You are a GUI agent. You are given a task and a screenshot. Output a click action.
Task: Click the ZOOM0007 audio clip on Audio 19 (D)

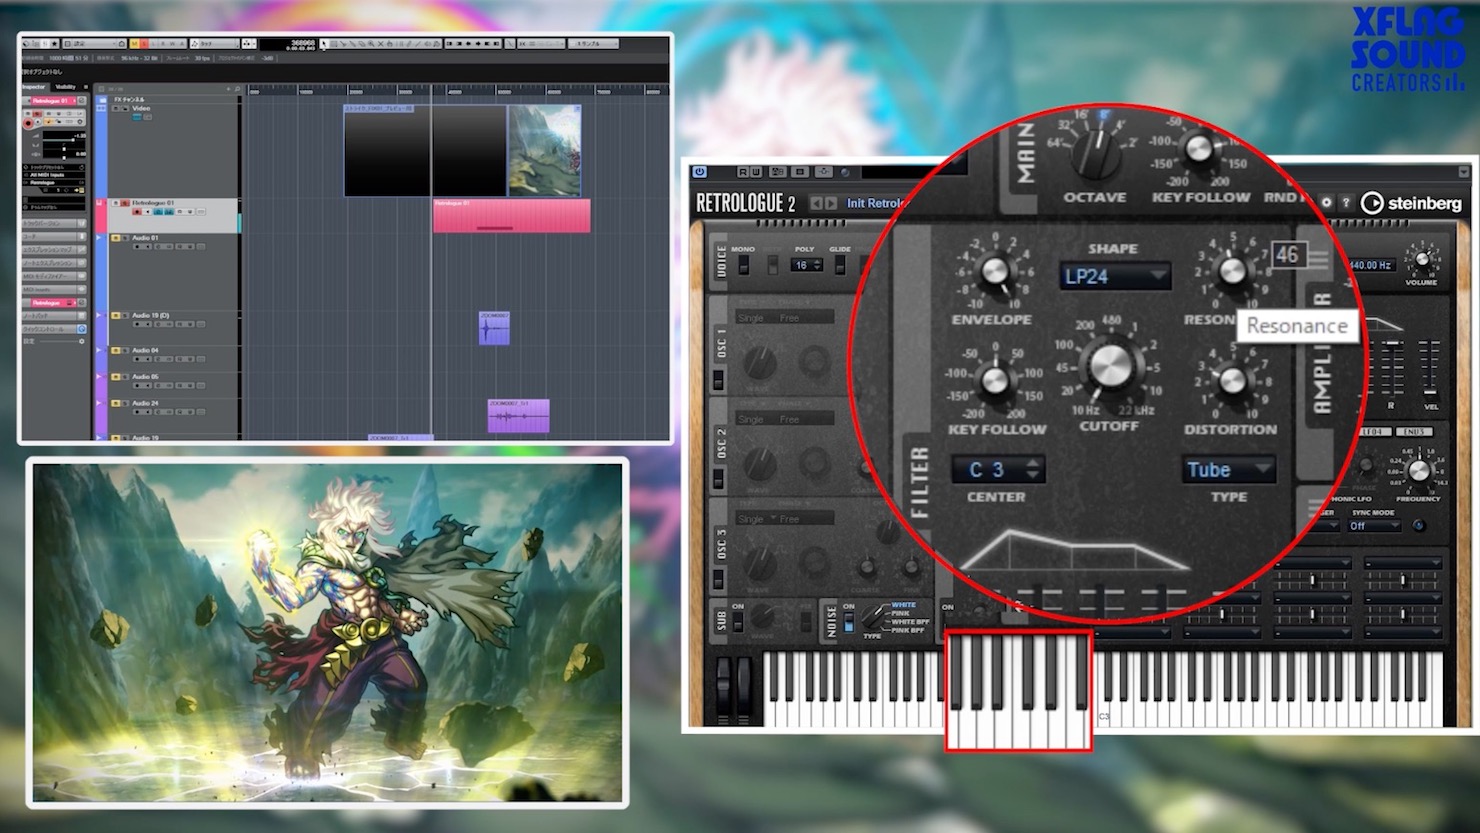point(494,328)
